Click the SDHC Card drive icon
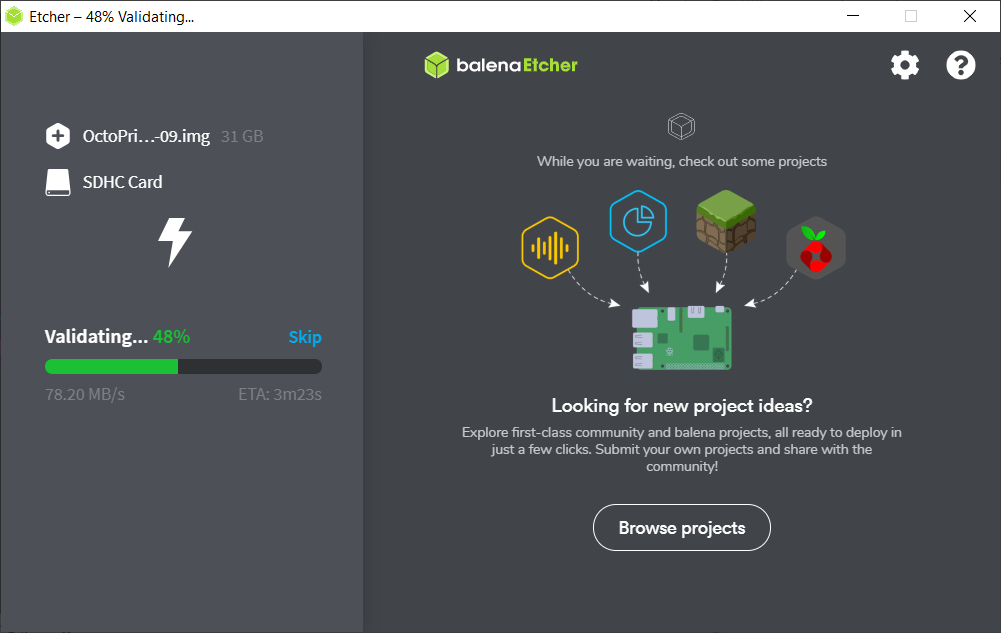Image resolution: width=1001 pixels, height=633 pixels. pos(57,182)
